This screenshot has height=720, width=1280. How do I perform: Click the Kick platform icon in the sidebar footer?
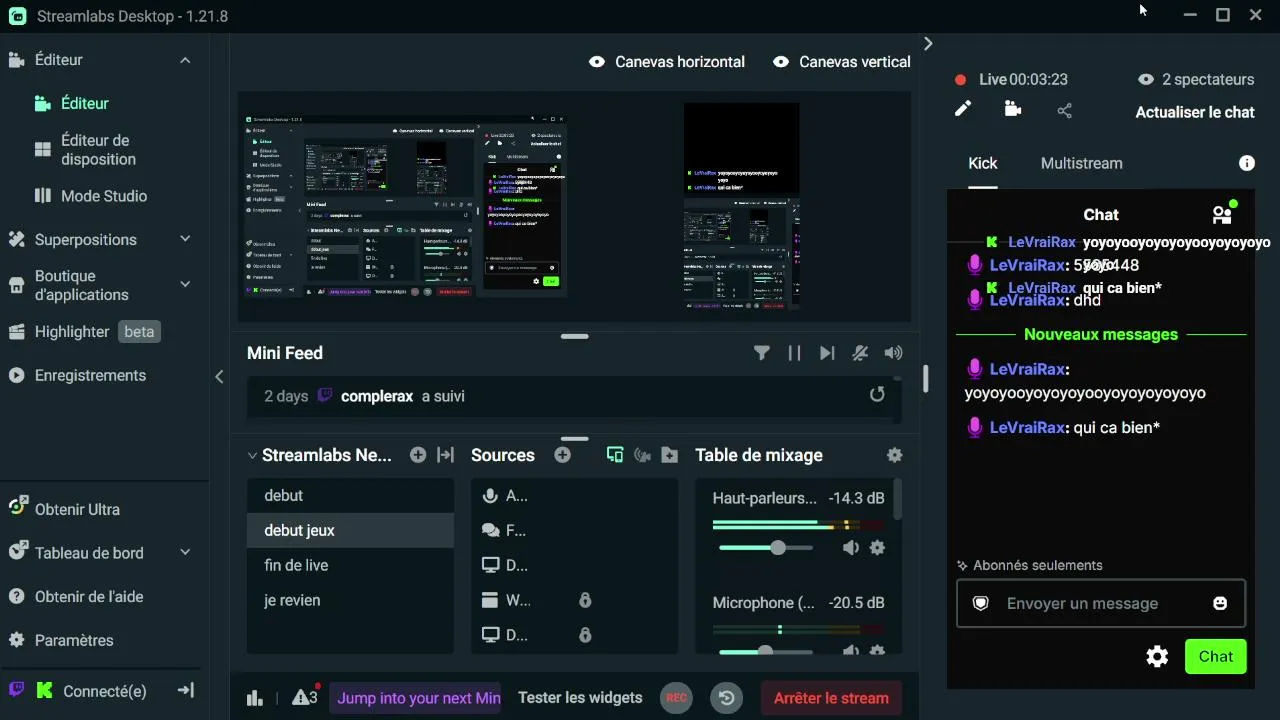pyautogui.click(x=44, y=690)
